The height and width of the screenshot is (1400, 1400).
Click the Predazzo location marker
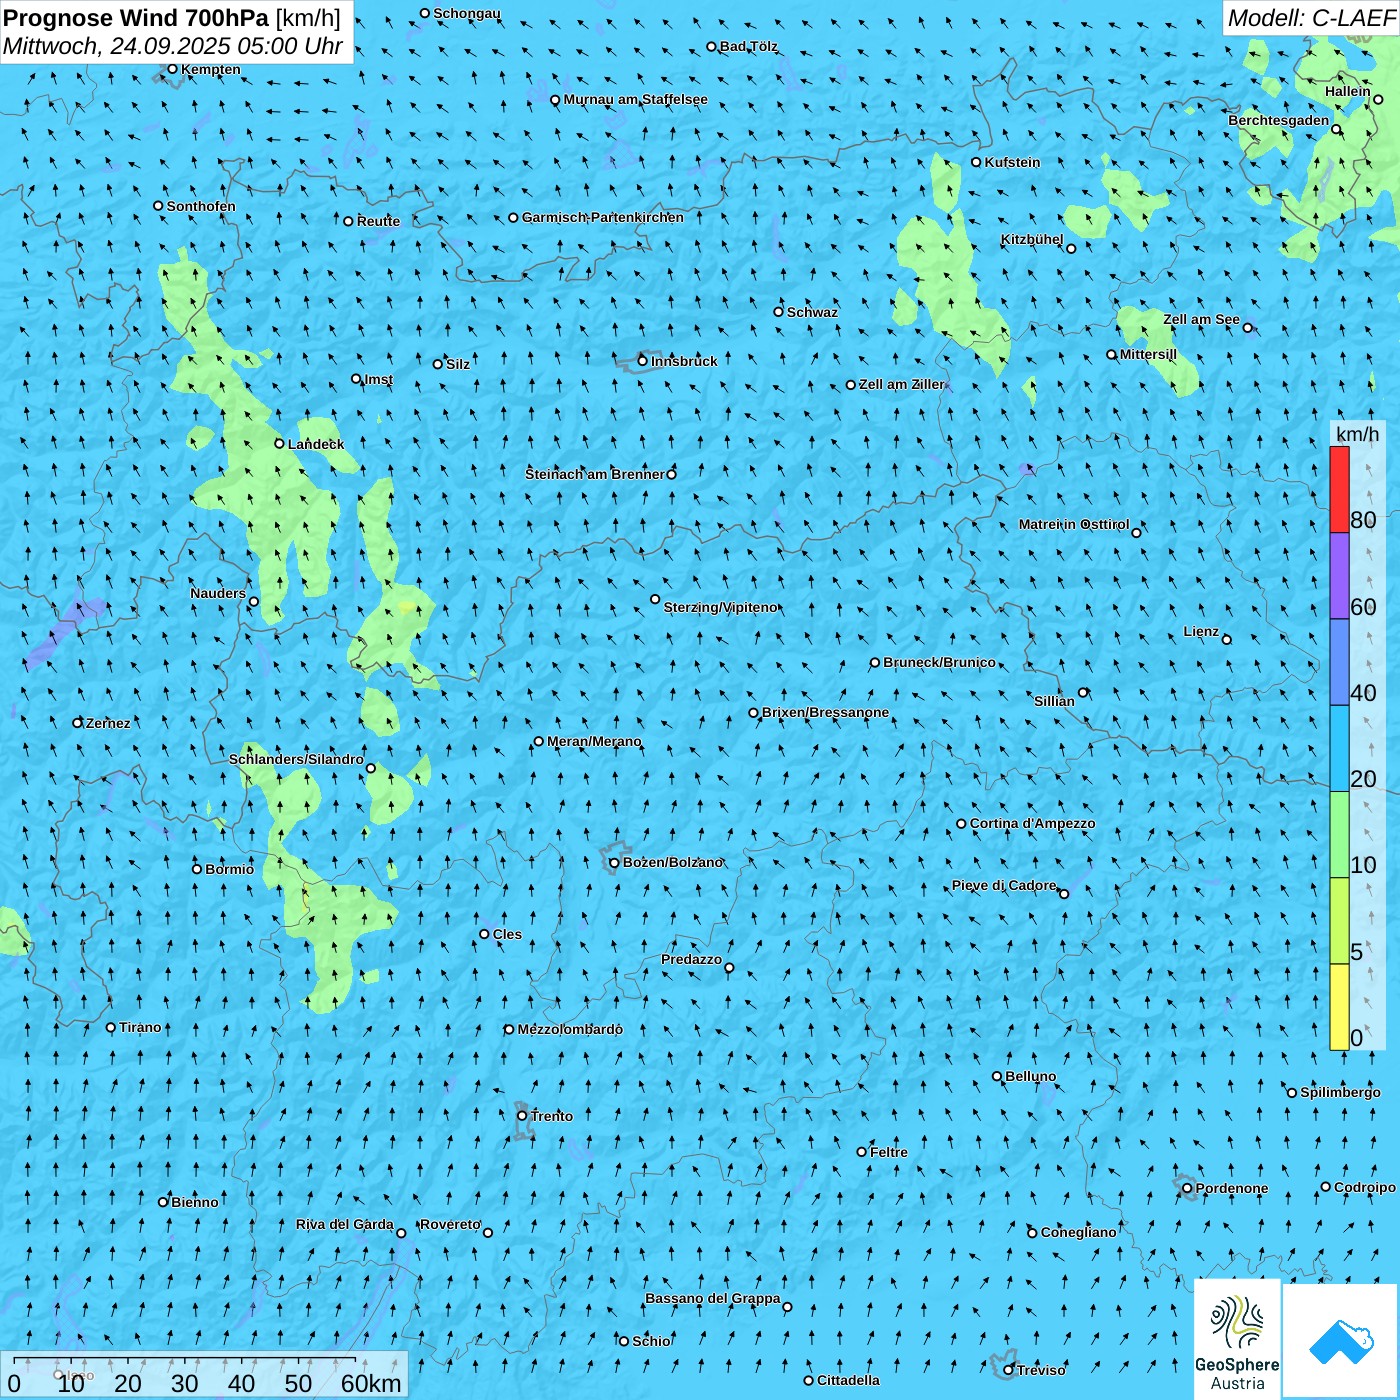(729, 967)
